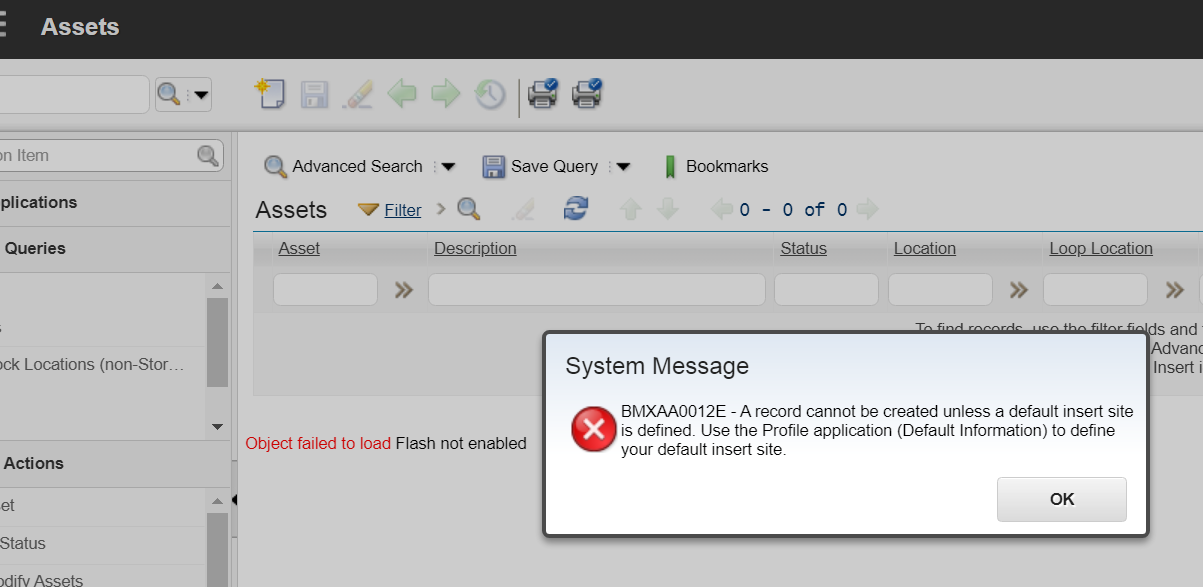This screenshot has height=587, width=1203.
Task: Click the Filter link in Assets table
Action: coord(402,210)
